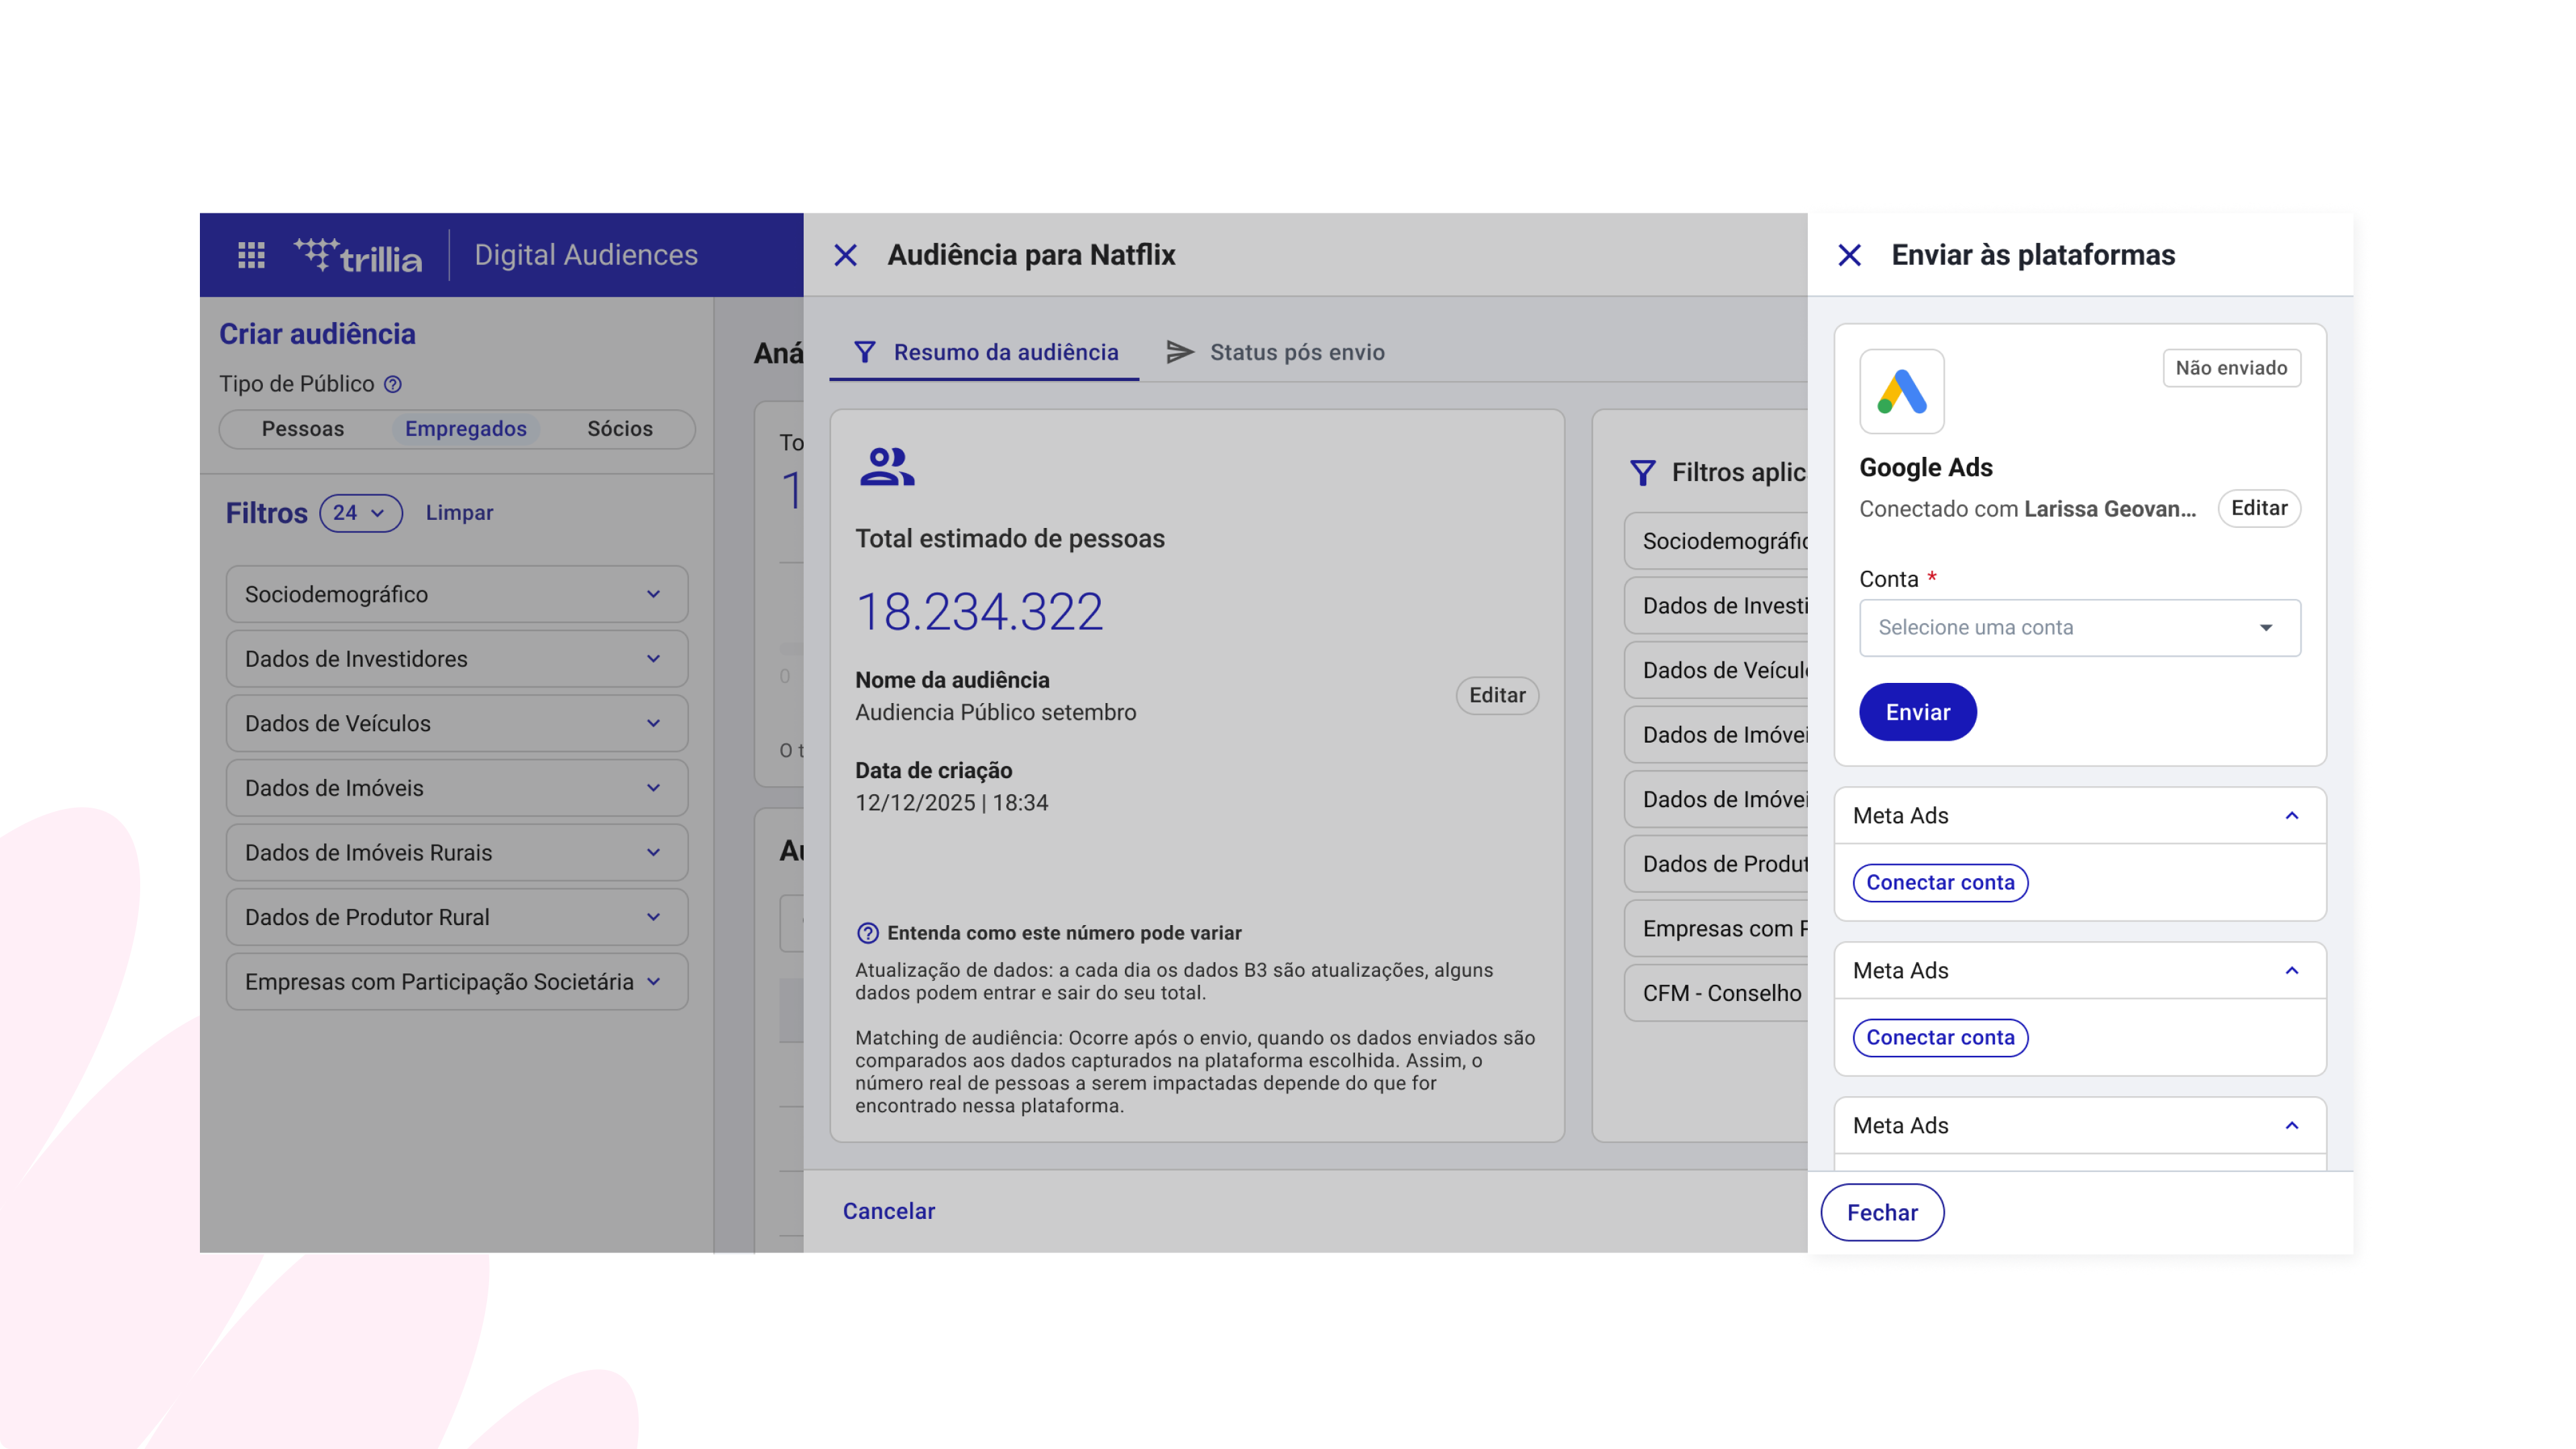
Task: Select Pessoas audience type
Action: coord(302,428)
